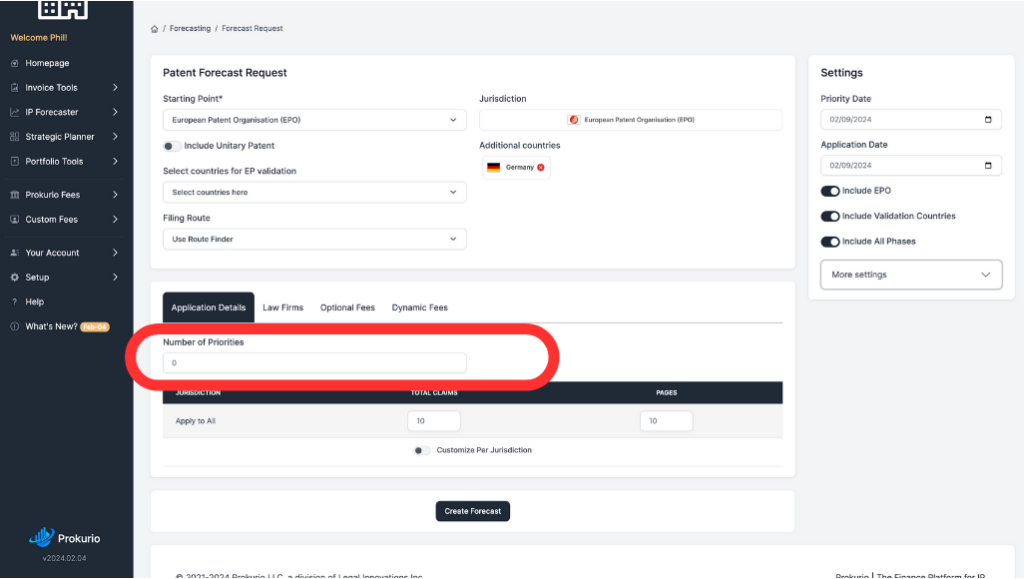Open the Homepage sidebar link
The width and height of the screenshot is (1024, 579).
tap(47, 63)
